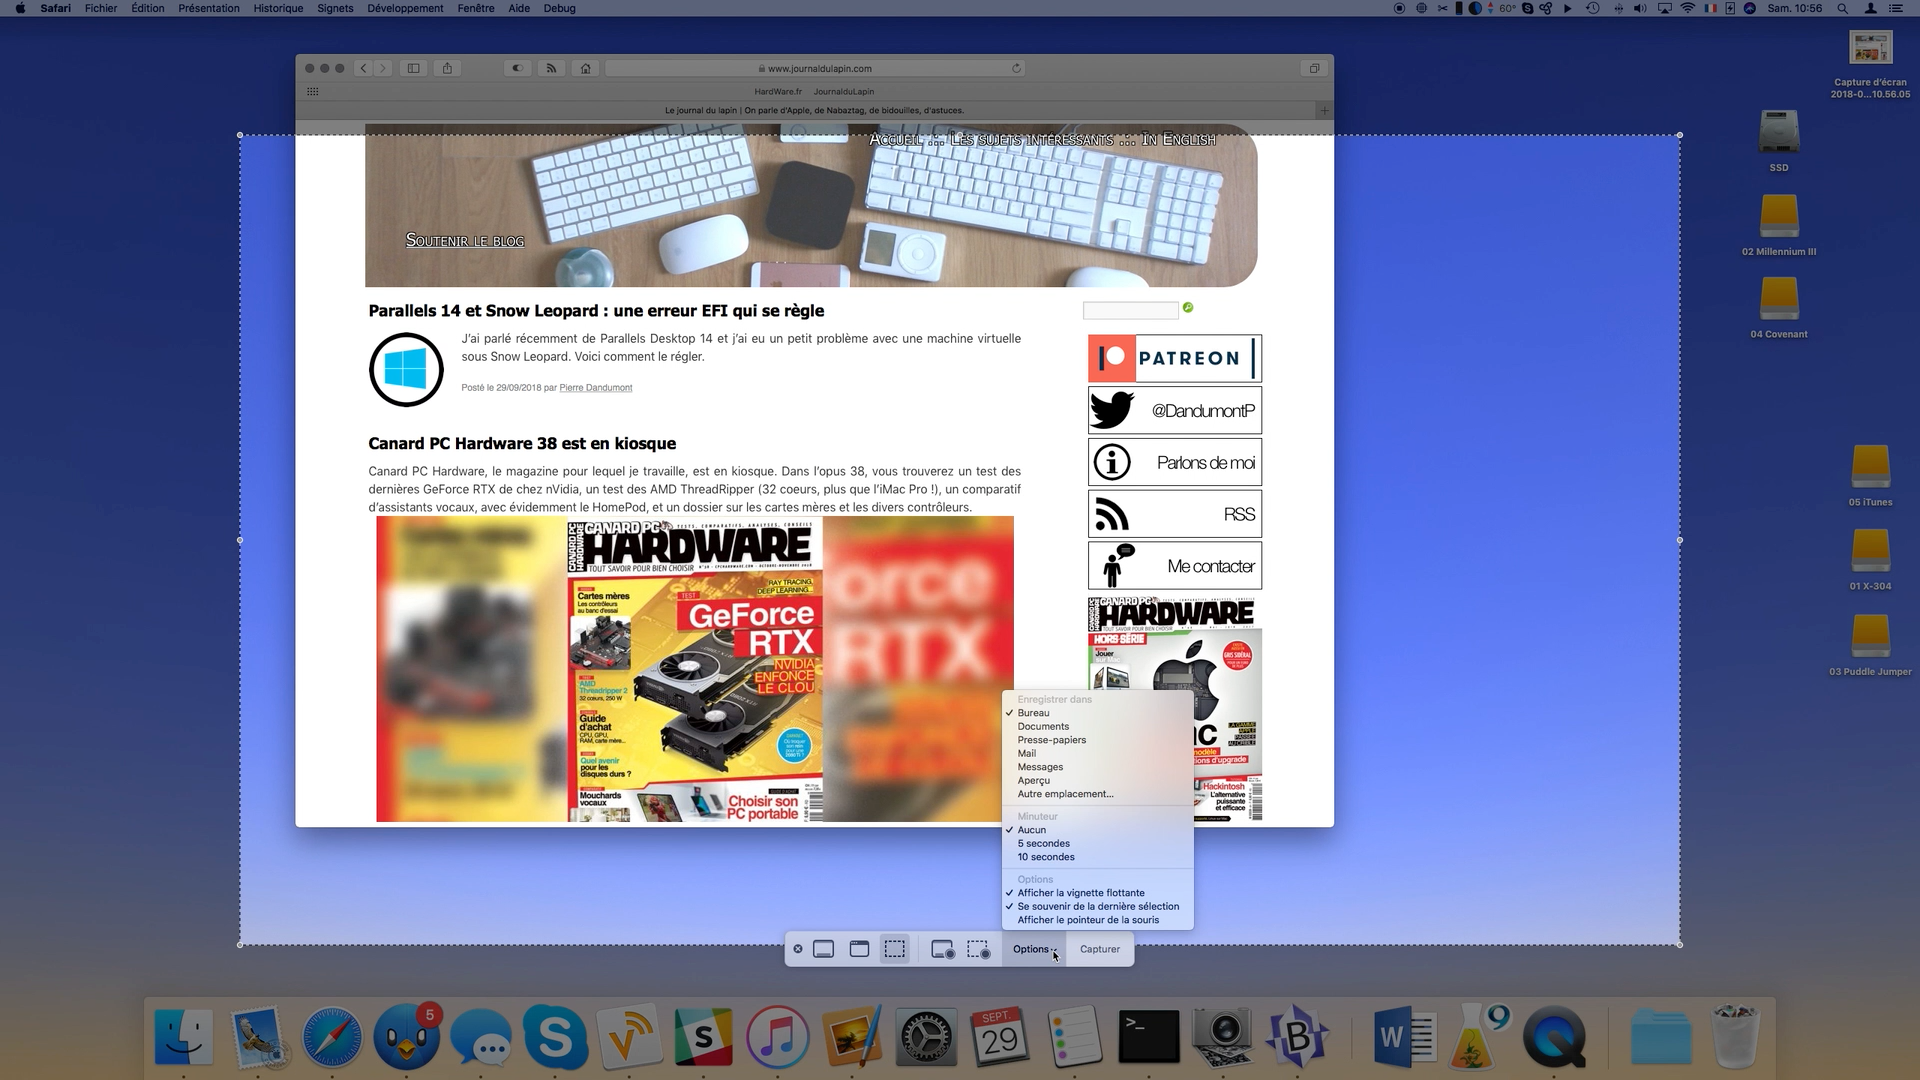The width and height of the screenshot is (1920, 1080).
Task: Toggle the Safari sidebar button
Action: point(413,68)
